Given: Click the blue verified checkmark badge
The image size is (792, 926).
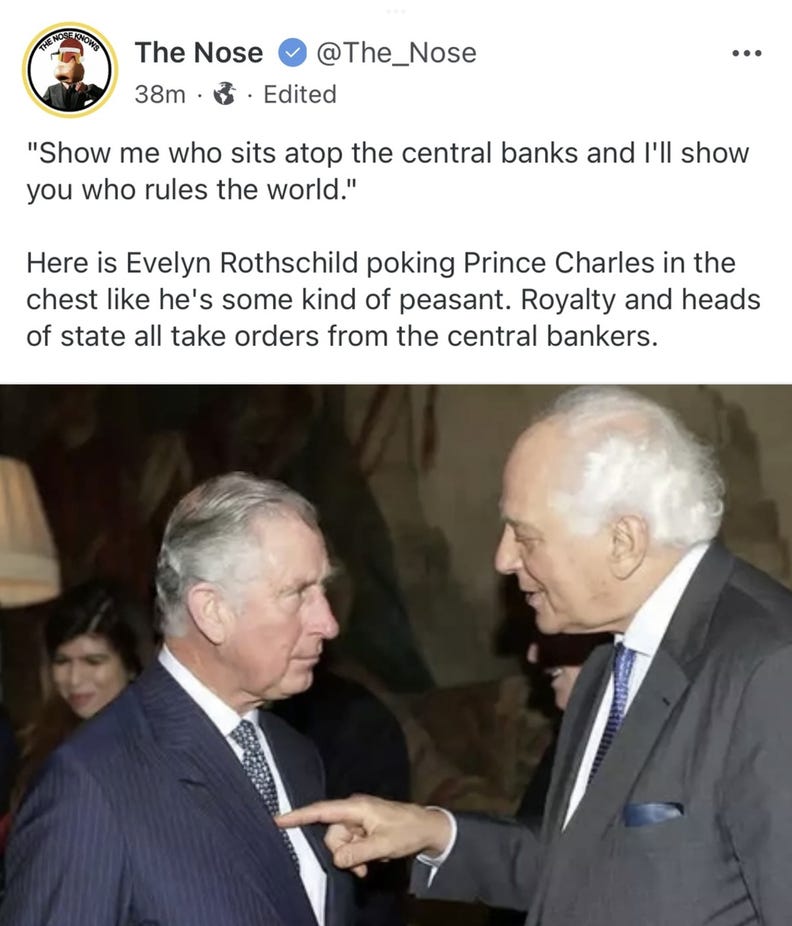Looking at the screenshot, I should tap(292, 53).
